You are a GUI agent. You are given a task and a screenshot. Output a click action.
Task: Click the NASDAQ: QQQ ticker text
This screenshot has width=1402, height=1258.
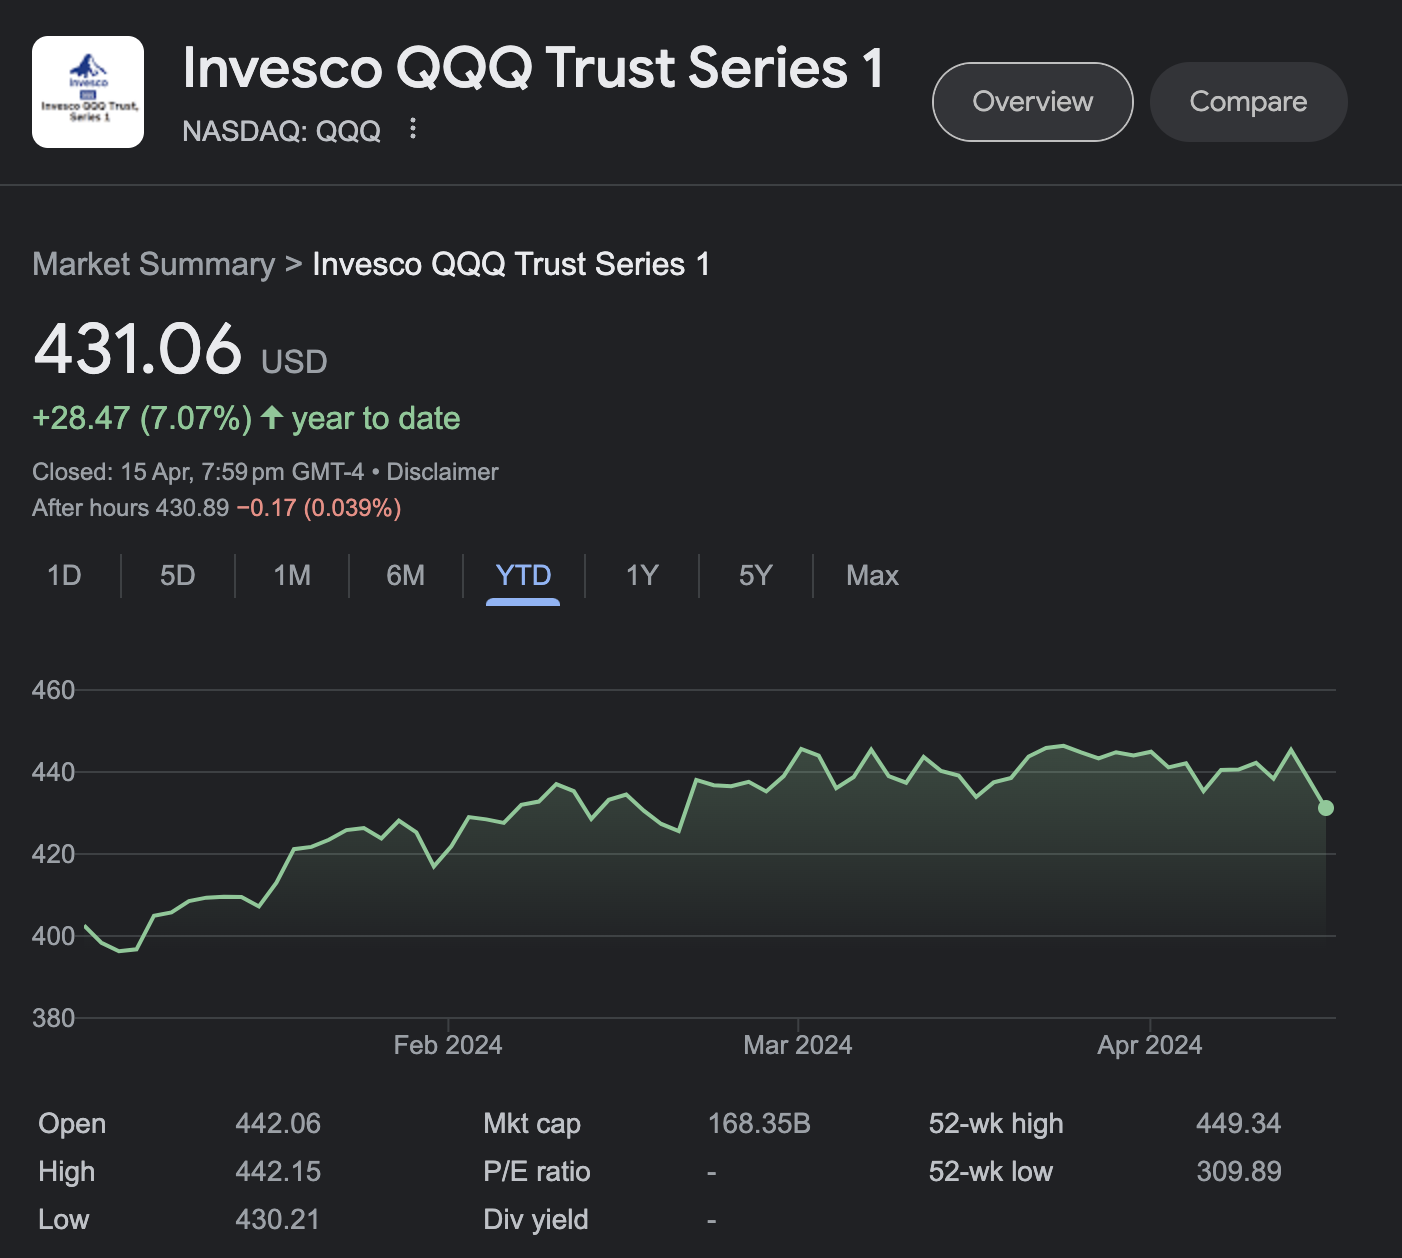coord(281,131)
